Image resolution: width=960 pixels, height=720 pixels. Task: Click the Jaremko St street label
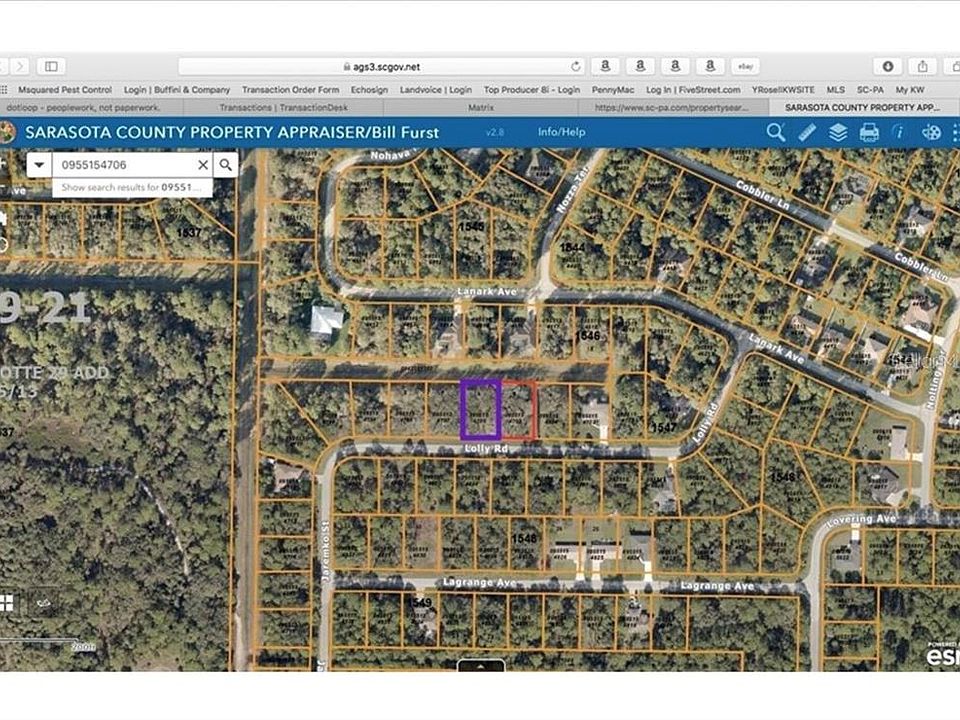click(x=326, y=552)
